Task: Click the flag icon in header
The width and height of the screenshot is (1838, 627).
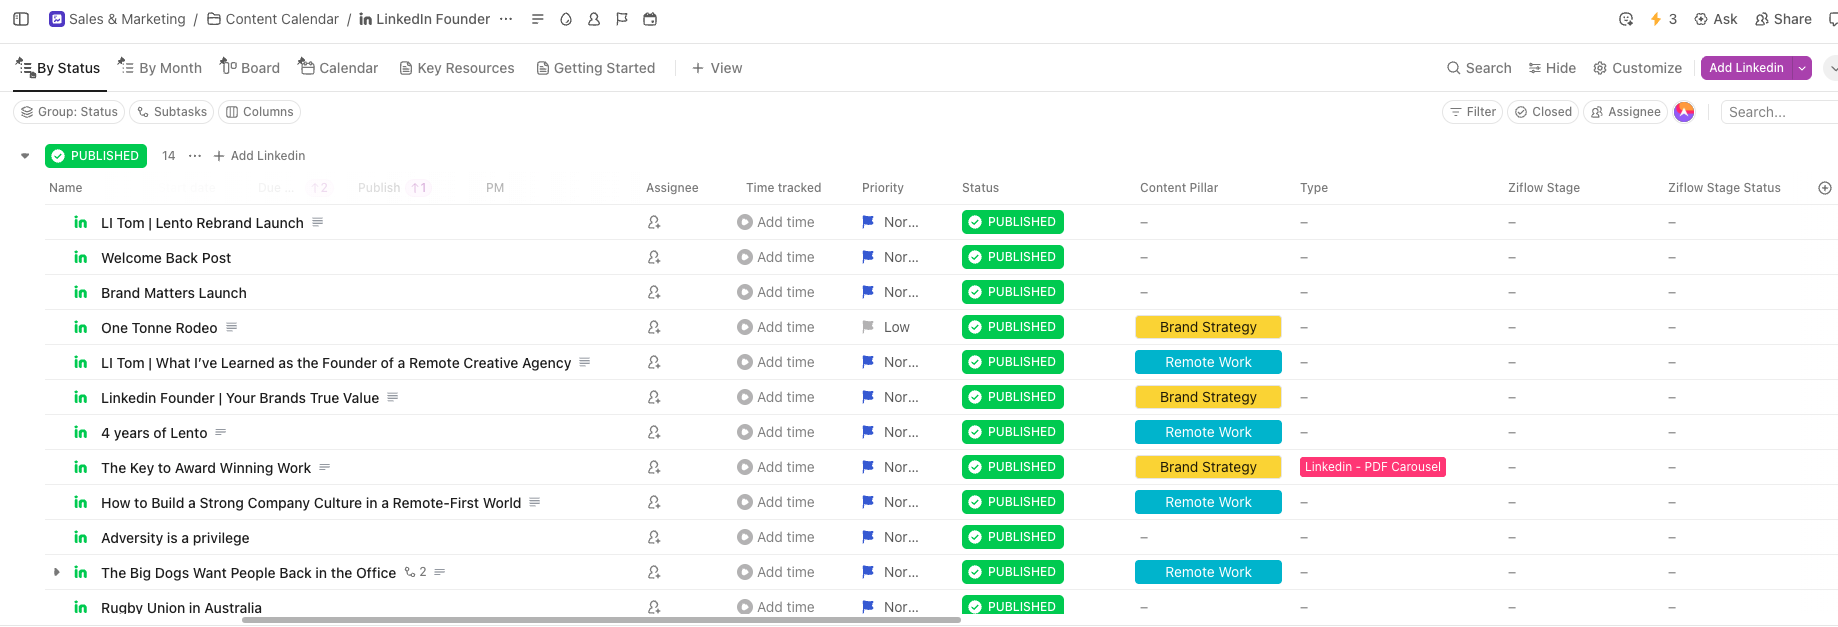Action: 622,19
